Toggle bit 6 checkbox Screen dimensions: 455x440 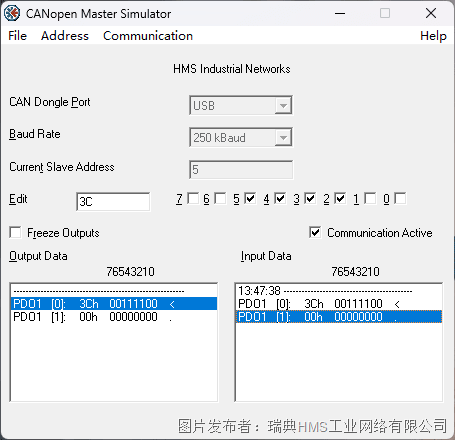[220, 198]
